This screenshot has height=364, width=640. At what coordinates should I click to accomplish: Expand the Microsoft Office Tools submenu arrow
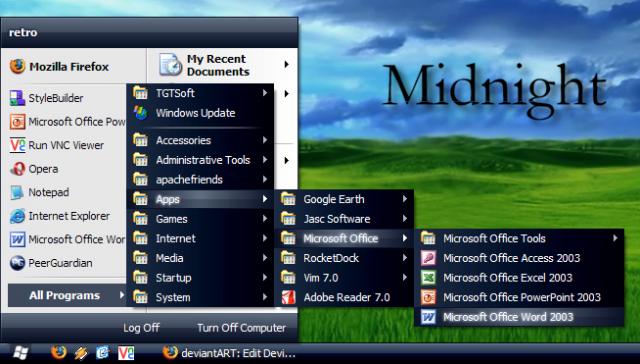tap(615, 238)
